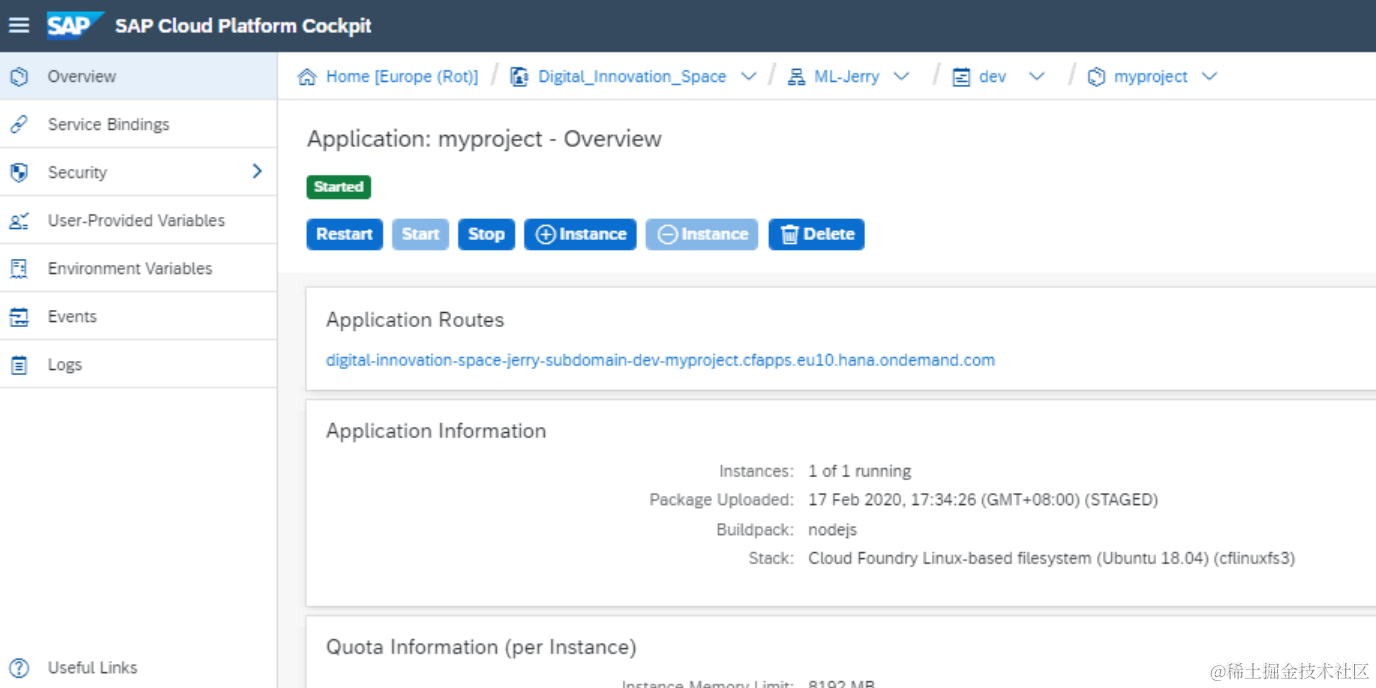Click the Events calendar icon
1376x688 pixels.
[x=19, y=317]
